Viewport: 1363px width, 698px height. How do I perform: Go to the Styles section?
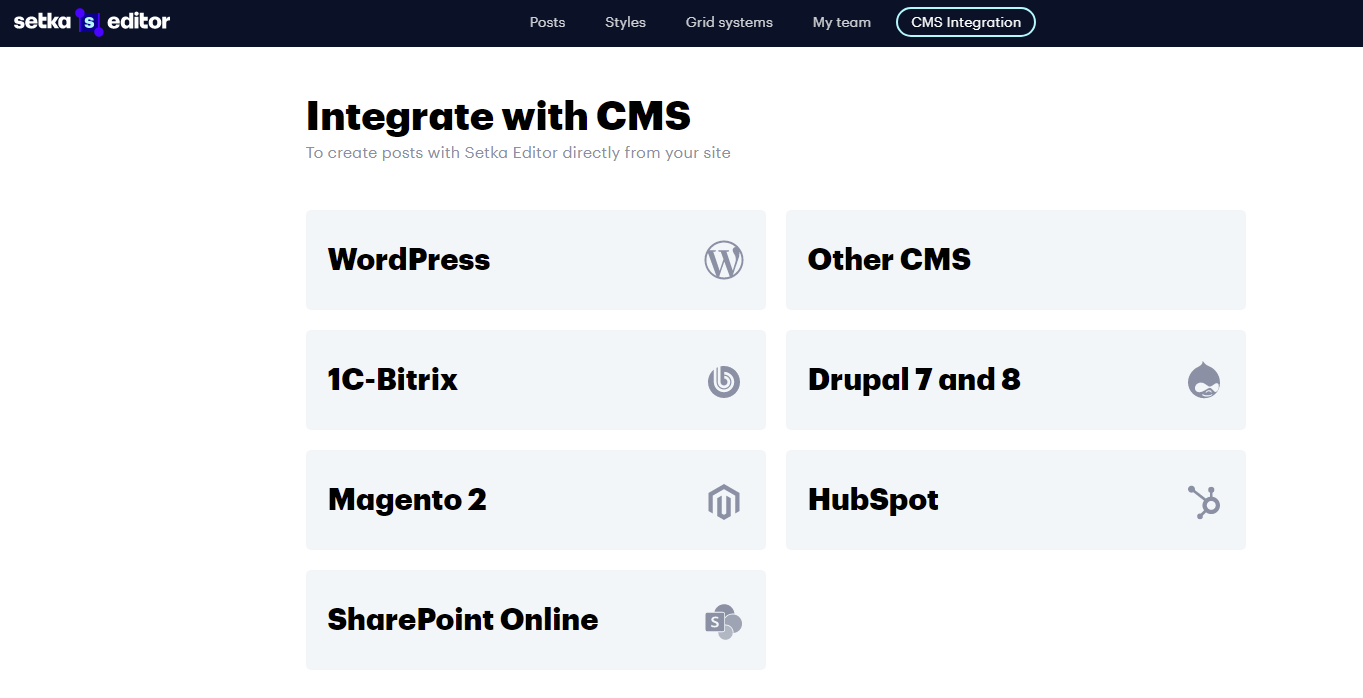625,22
